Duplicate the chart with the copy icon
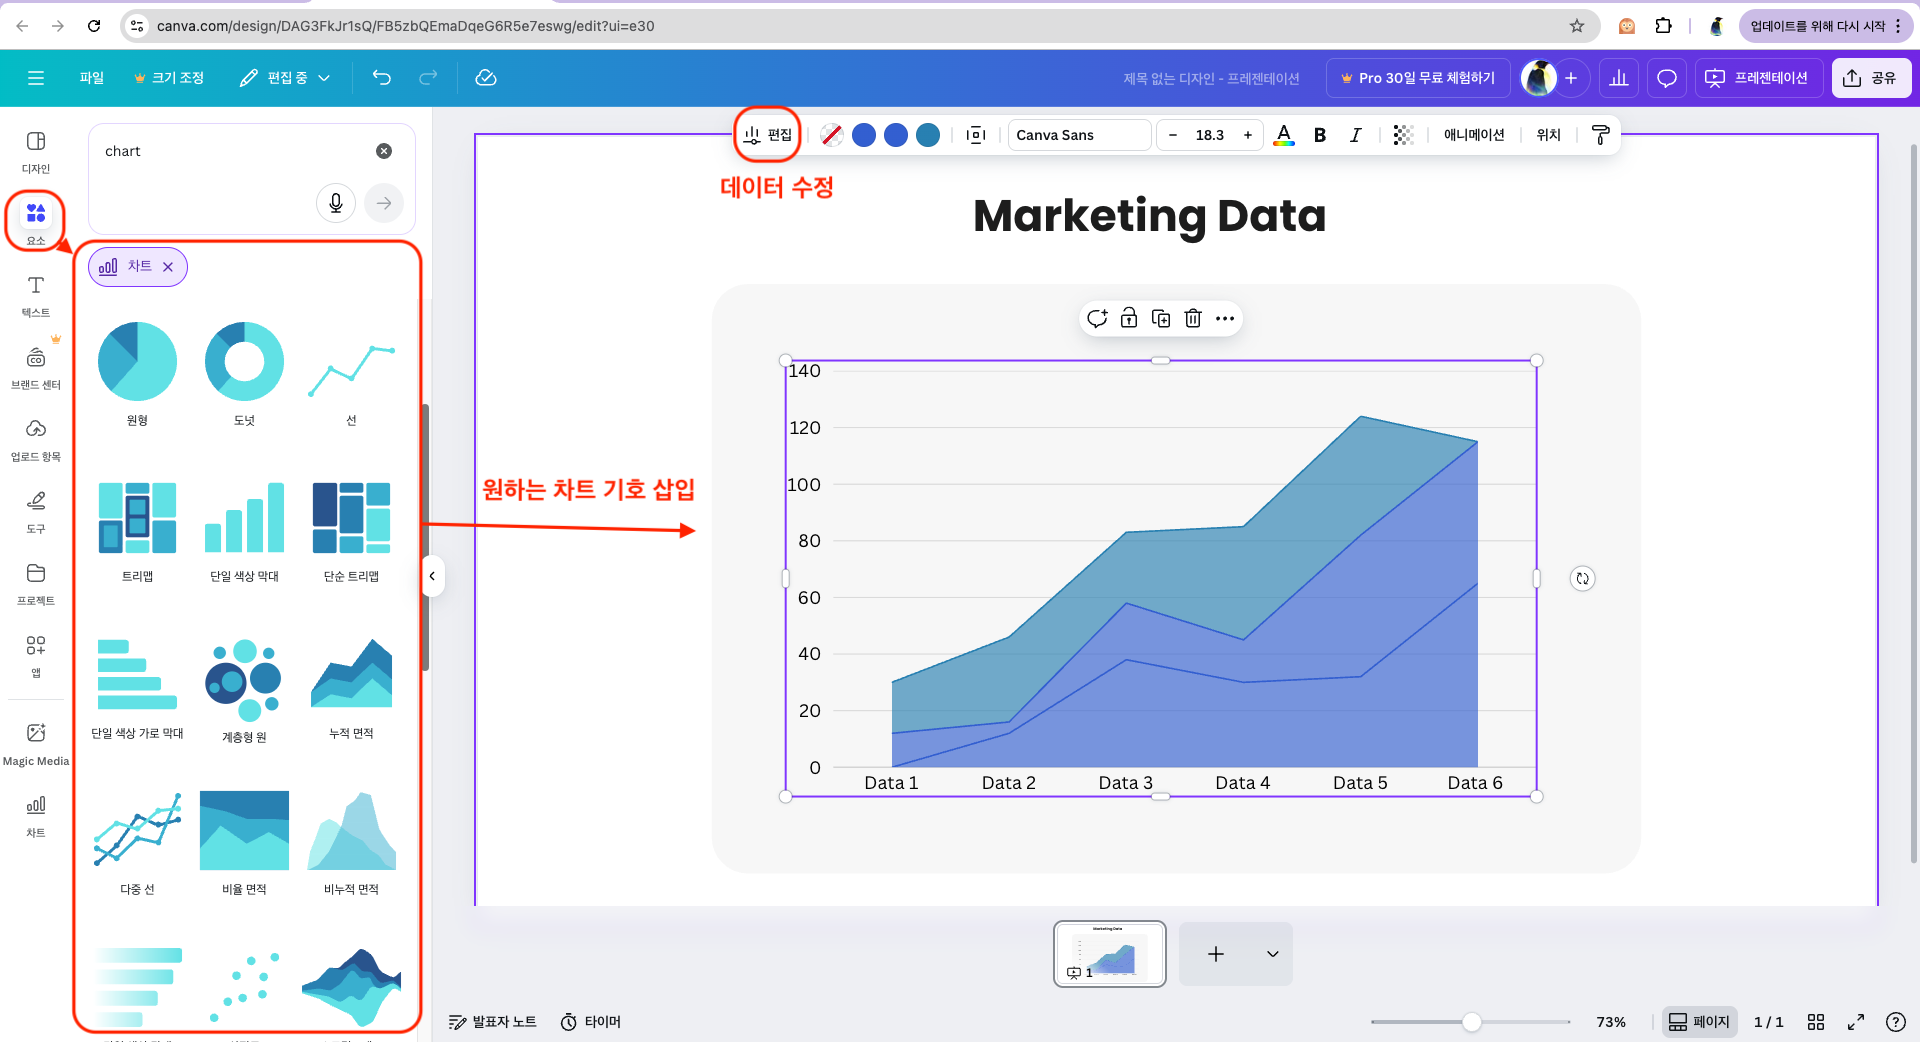Screen dimensions: 1920x1042 [x=1161, y=319]
